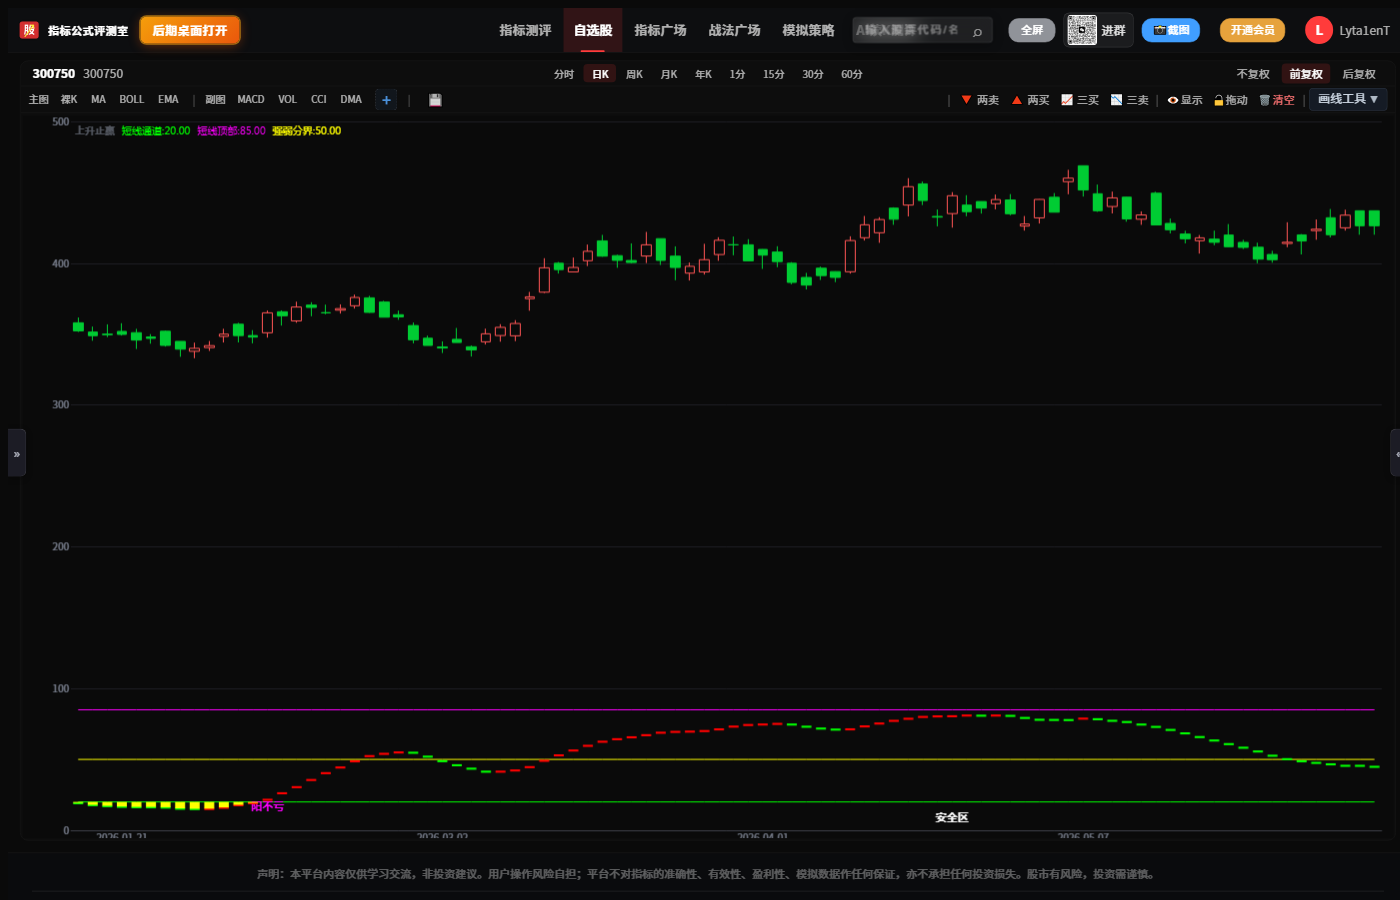Open the 画线工具 dropdown

(1348, 99)
